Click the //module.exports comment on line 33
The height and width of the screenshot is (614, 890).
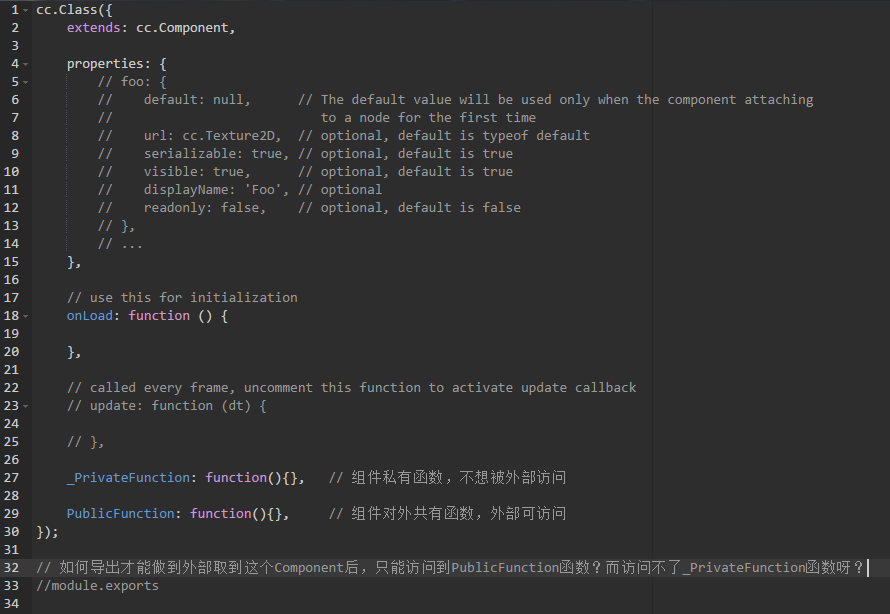point(97,586)
